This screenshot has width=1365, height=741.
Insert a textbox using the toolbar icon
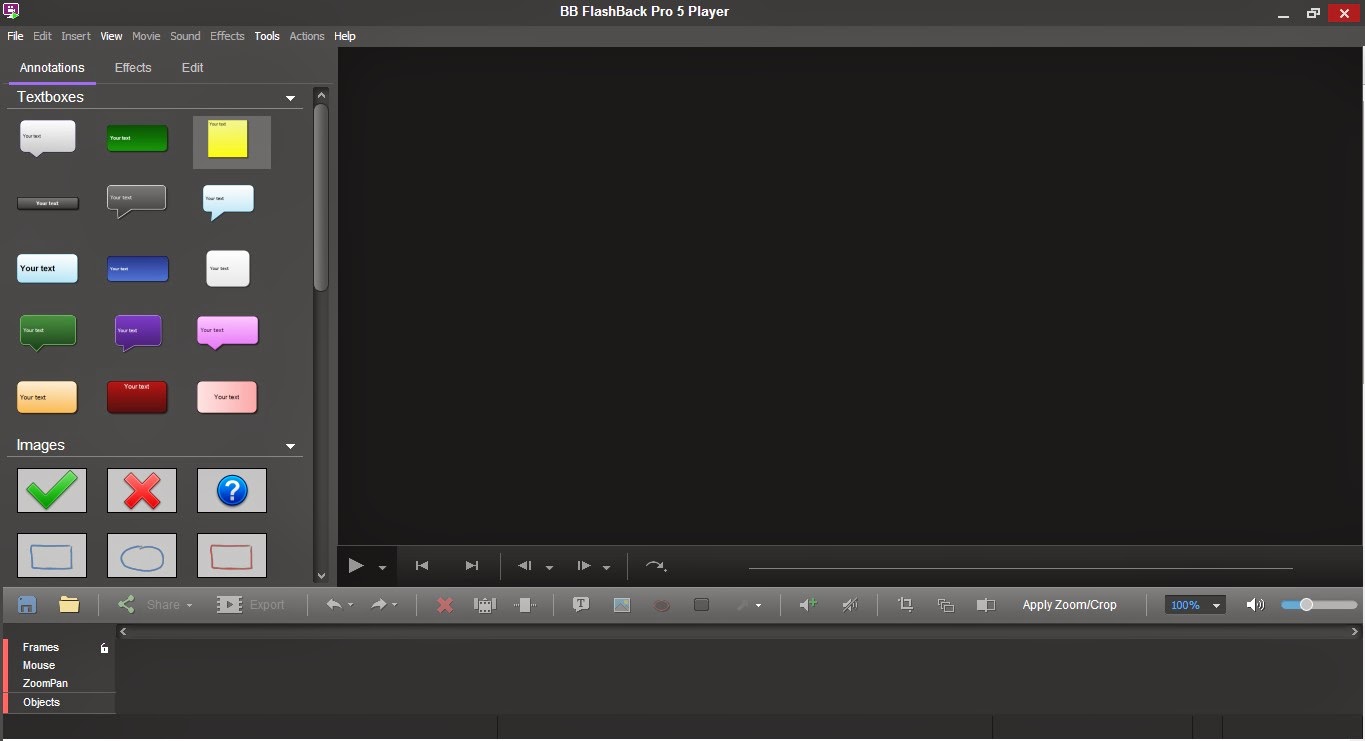(581, 605)
